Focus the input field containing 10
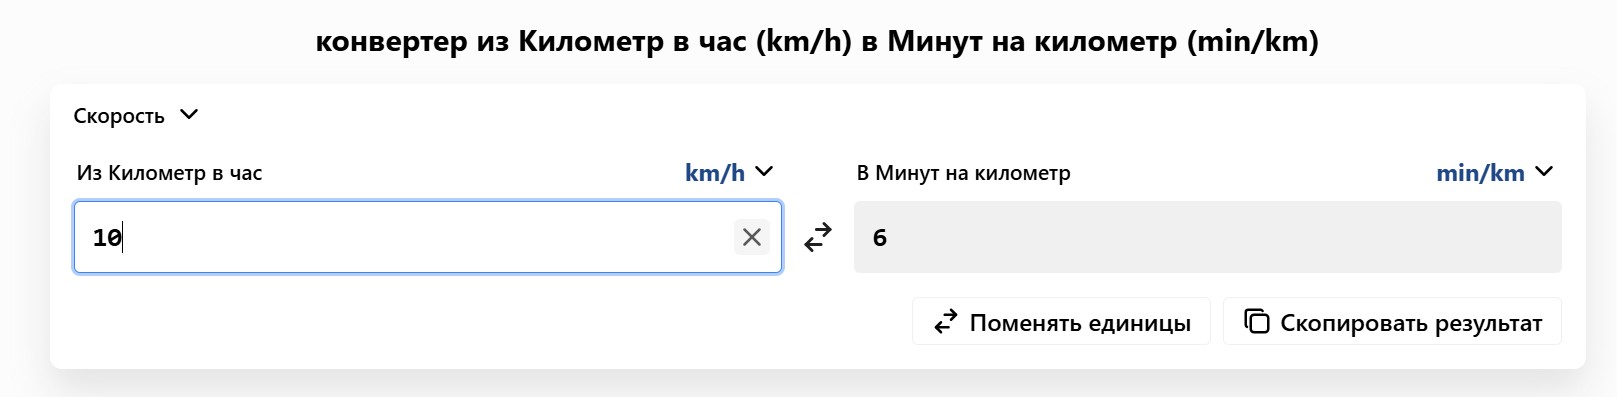This screenshot has width=1617, height=397. click(428, 237)
